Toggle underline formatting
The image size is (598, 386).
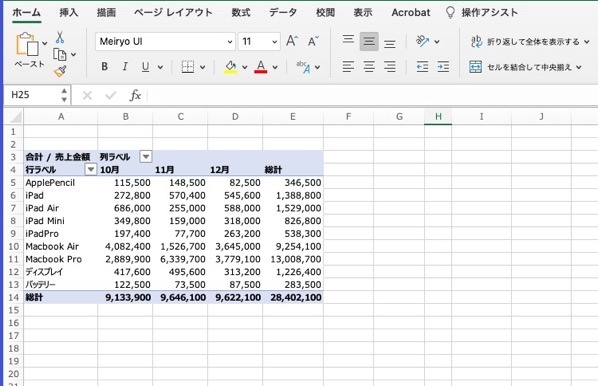click(x=145, y=67)
